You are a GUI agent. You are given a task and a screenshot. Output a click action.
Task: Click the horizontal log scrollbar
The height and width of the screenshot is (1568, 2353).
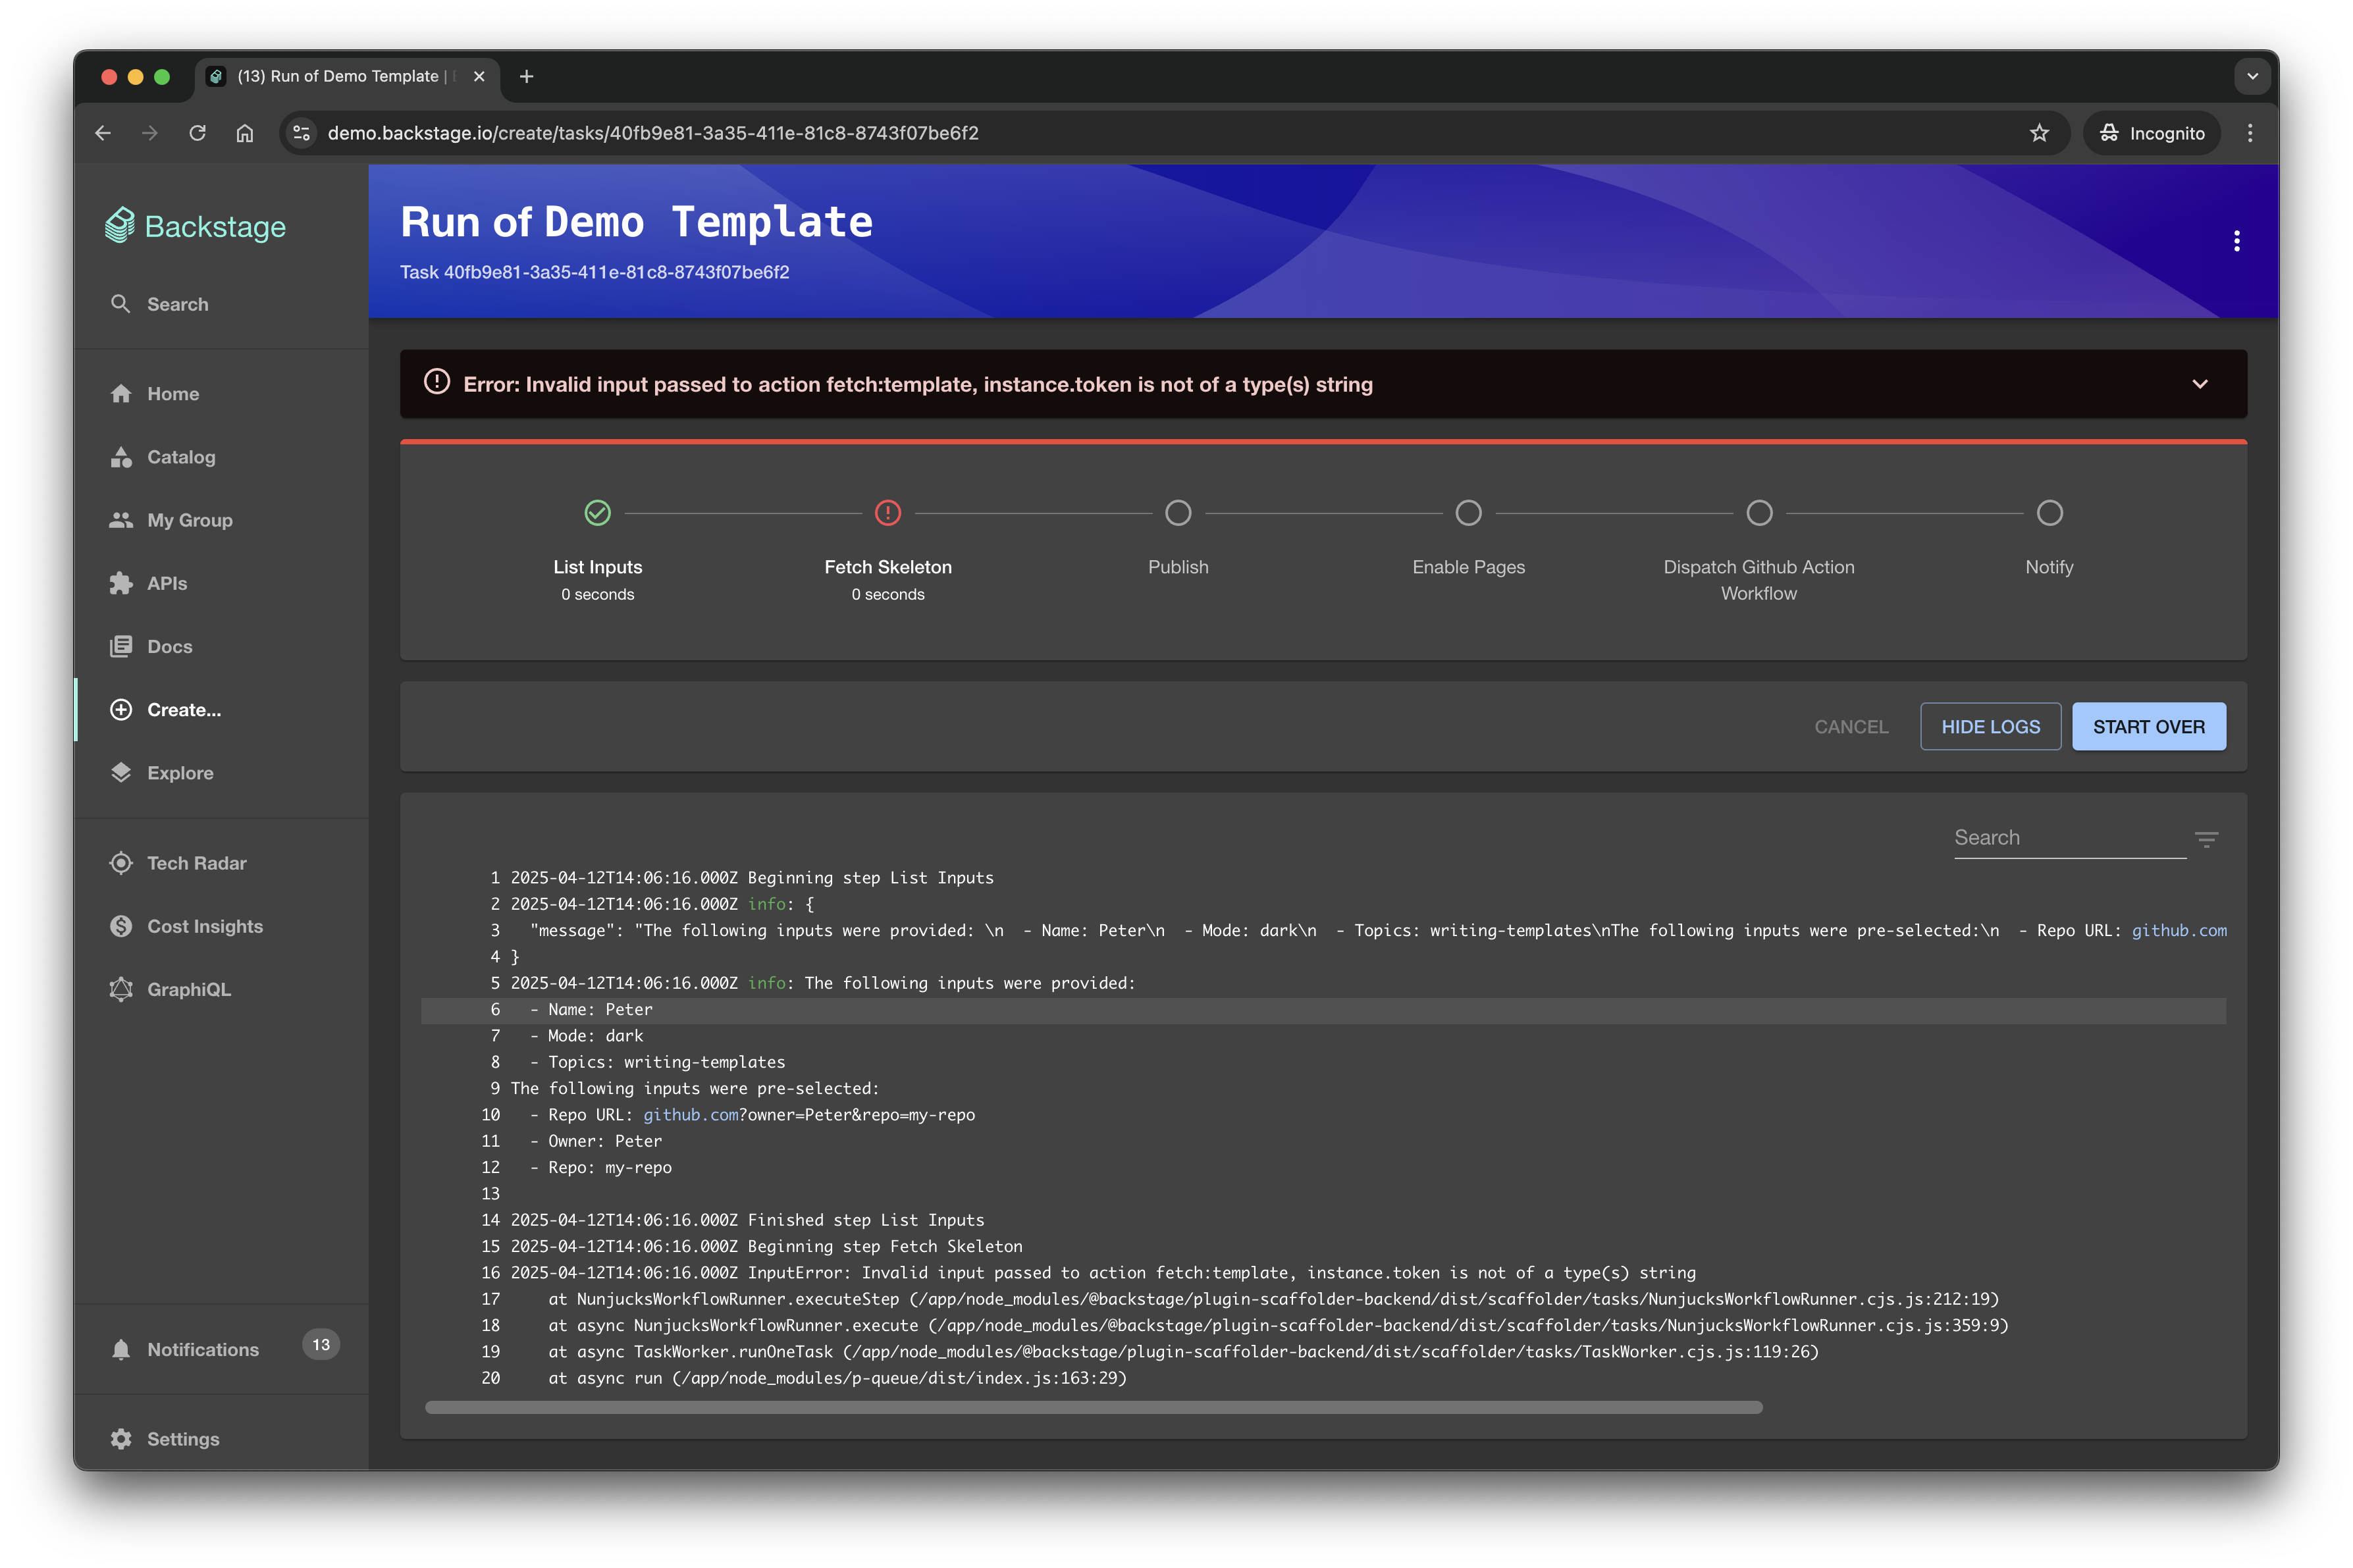pos(1093,1407)
